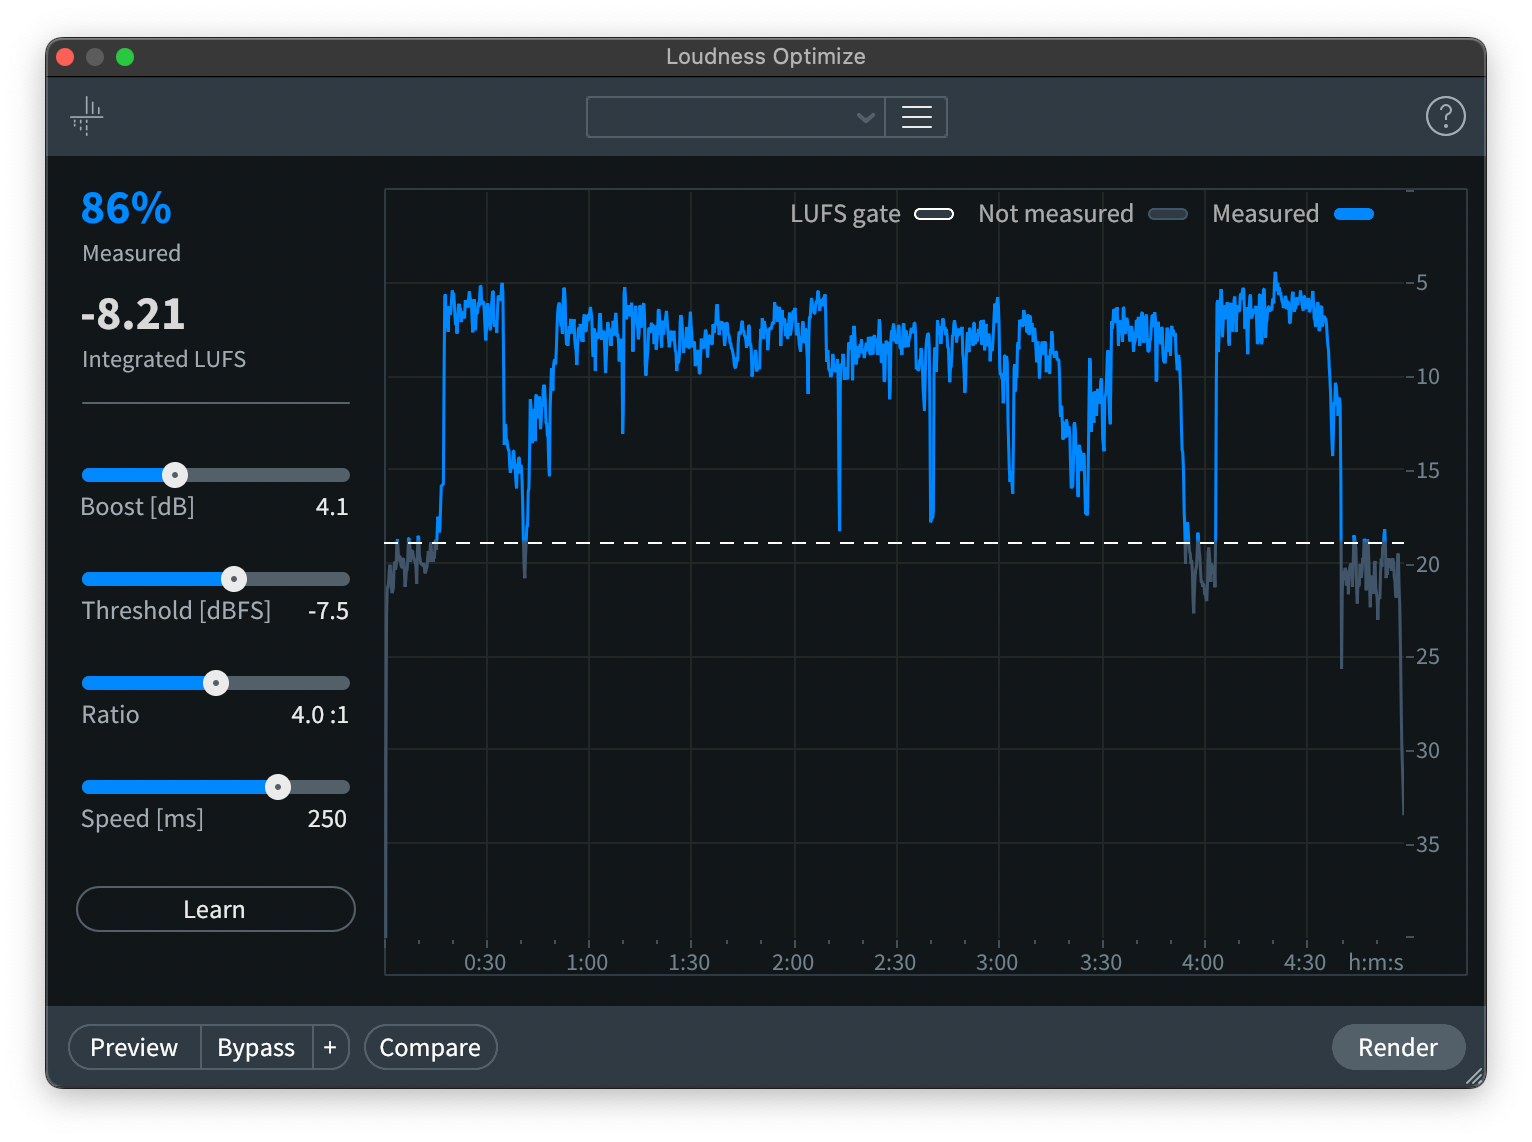
Task: Open the help documentation via question mark icon
Action: click(x=1445, y=116)
